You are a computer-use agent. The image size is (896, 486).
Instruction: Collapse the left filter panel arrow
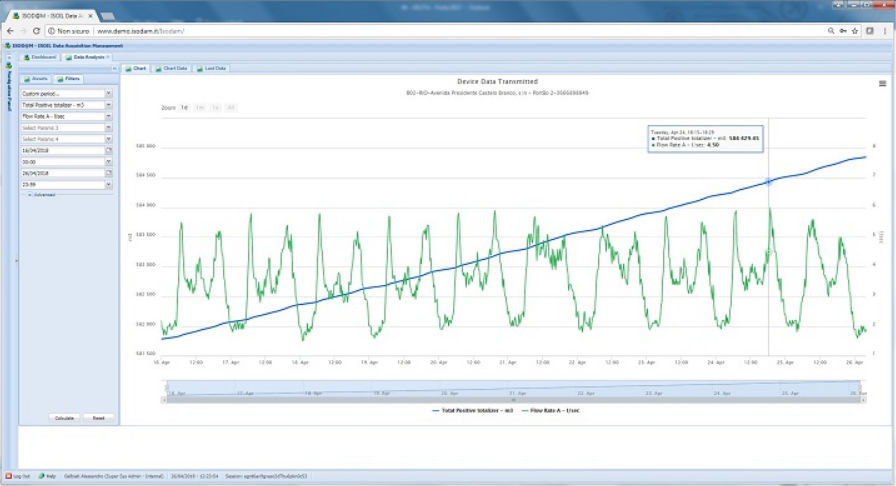point(114,69)
